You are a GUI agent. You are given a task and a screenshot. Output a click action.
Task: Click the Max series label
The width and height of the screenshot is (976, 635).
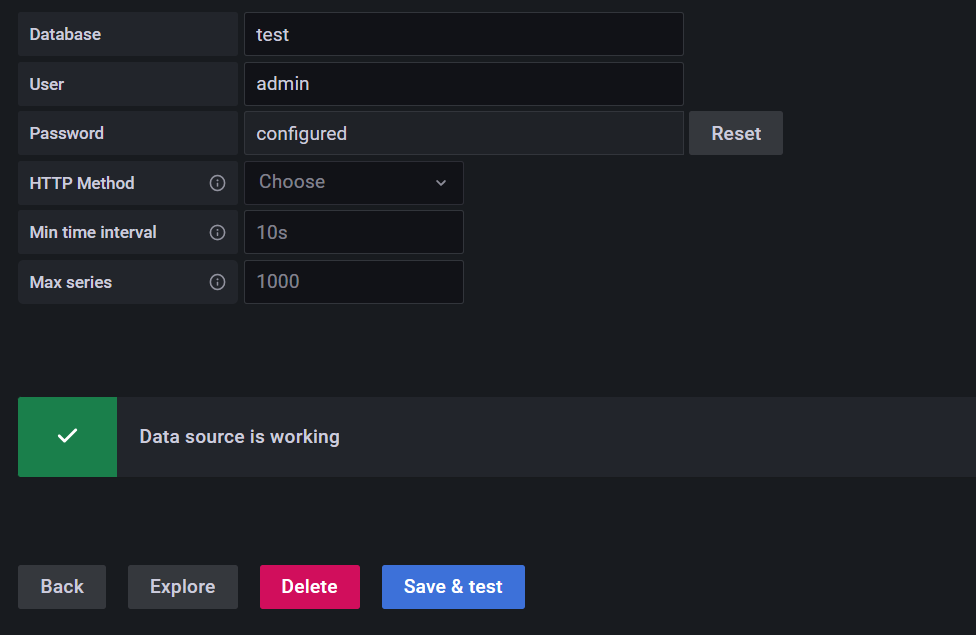tap(71, 282)
